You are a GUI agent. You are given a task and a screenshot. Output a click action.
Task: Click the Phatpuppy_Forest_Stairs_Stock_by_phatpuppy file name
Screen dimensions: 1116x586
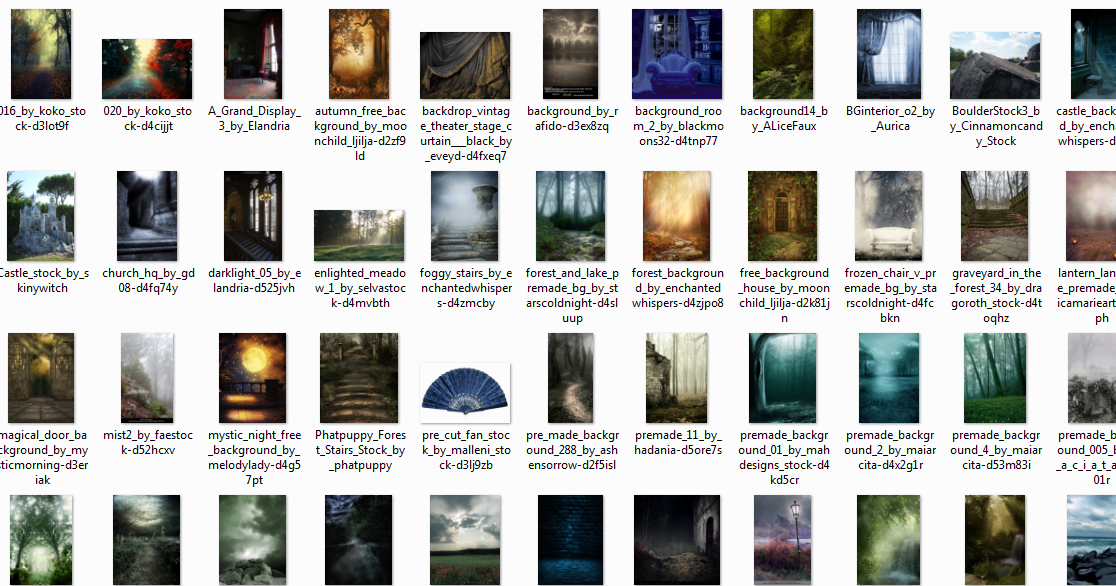[360, 450]
